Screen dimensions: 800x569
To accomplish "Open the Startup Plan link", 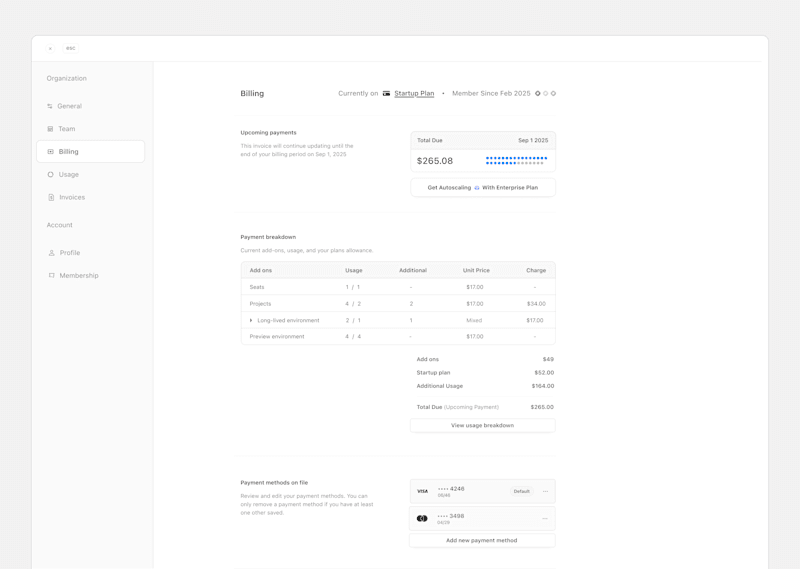I will click(x=414, y=93).
